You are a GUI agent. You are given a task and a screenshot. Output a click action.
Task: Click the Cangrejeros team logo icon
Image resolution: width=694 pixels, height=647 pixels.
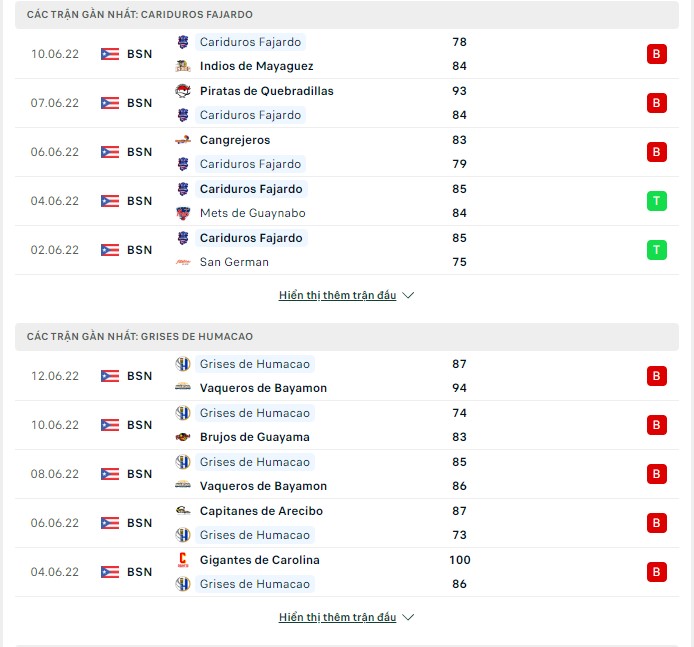pyautogui.click(x=183, y=140)
